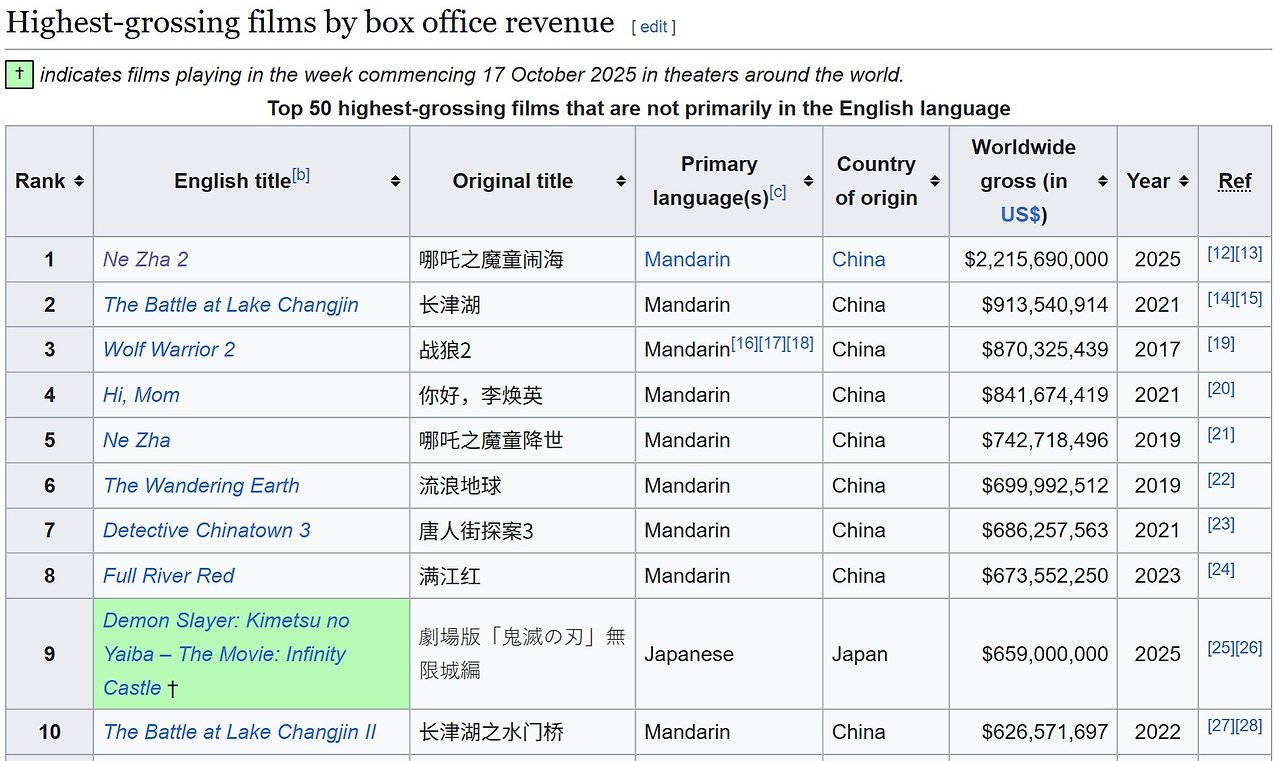Open reference [12] for Ne Zha 2
Viewport: 1280px width, 761px height.
point(1221,253)
